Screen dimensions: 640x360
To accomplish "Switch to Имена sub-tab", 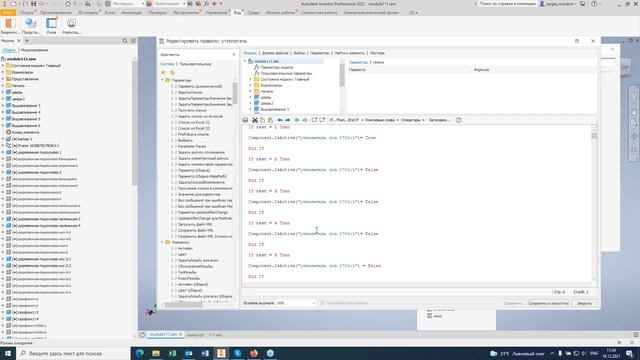I will [378, 62].
